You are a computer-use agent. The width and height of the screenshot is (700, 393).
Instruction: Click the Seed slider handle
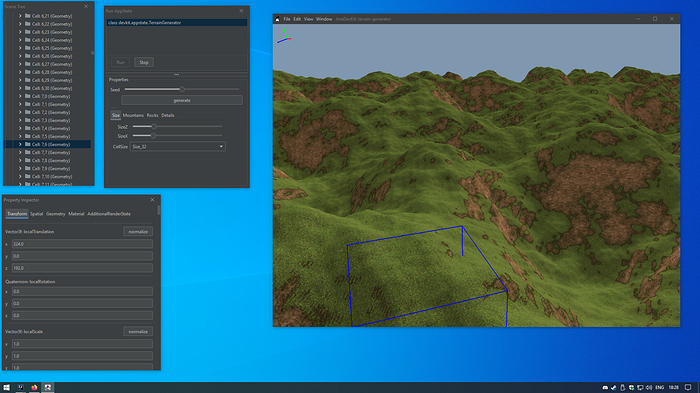(182, 89)
